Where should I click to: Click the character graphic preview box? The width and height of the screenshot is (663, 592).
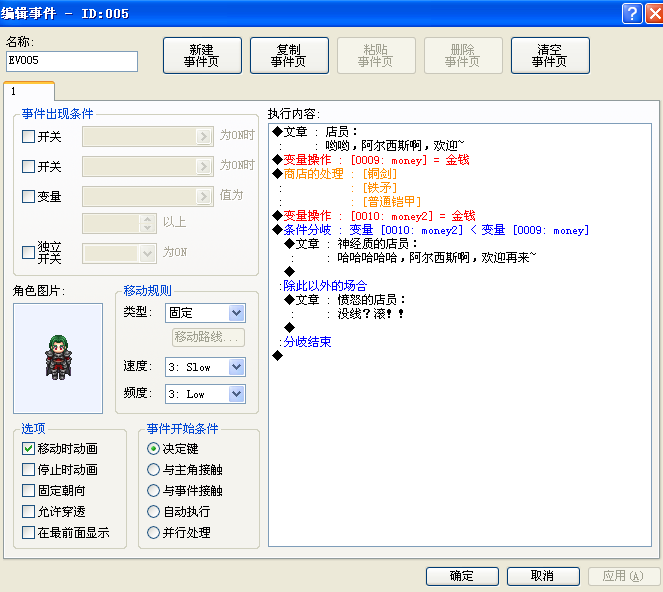(58, 358)
